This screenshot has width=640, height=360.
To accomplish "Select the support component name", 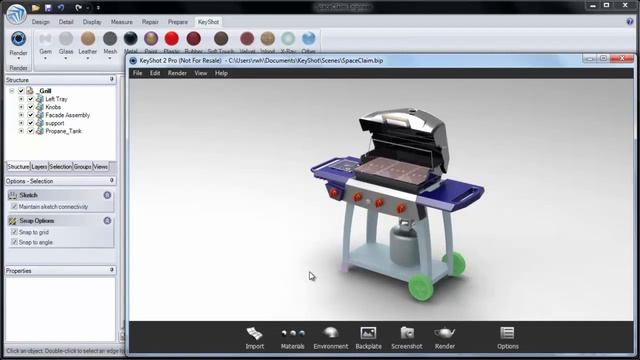I will pos(55,123).
